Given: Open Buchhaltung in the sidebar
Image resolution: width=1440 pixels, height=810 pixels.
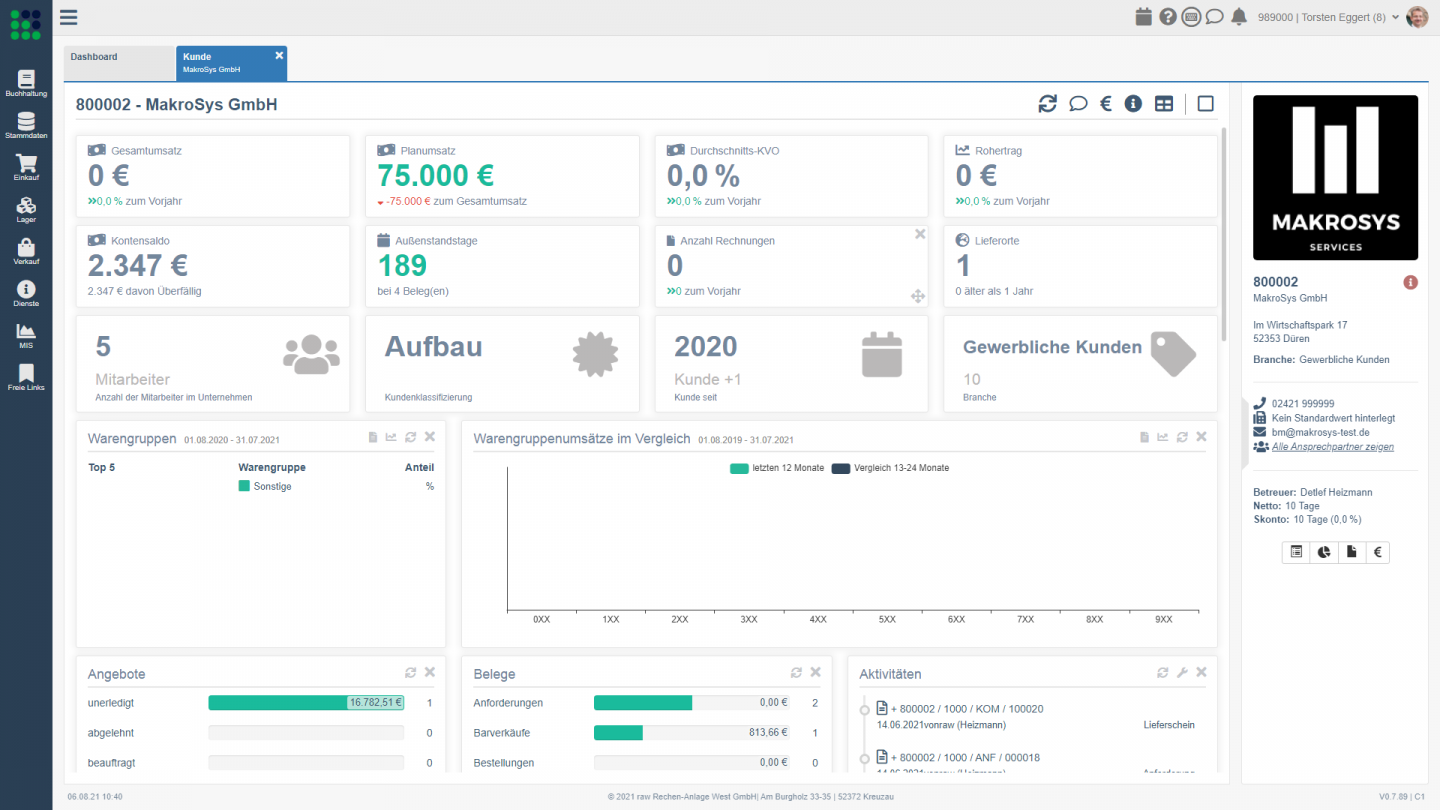Looking at the screenshot, I should 26,84.
